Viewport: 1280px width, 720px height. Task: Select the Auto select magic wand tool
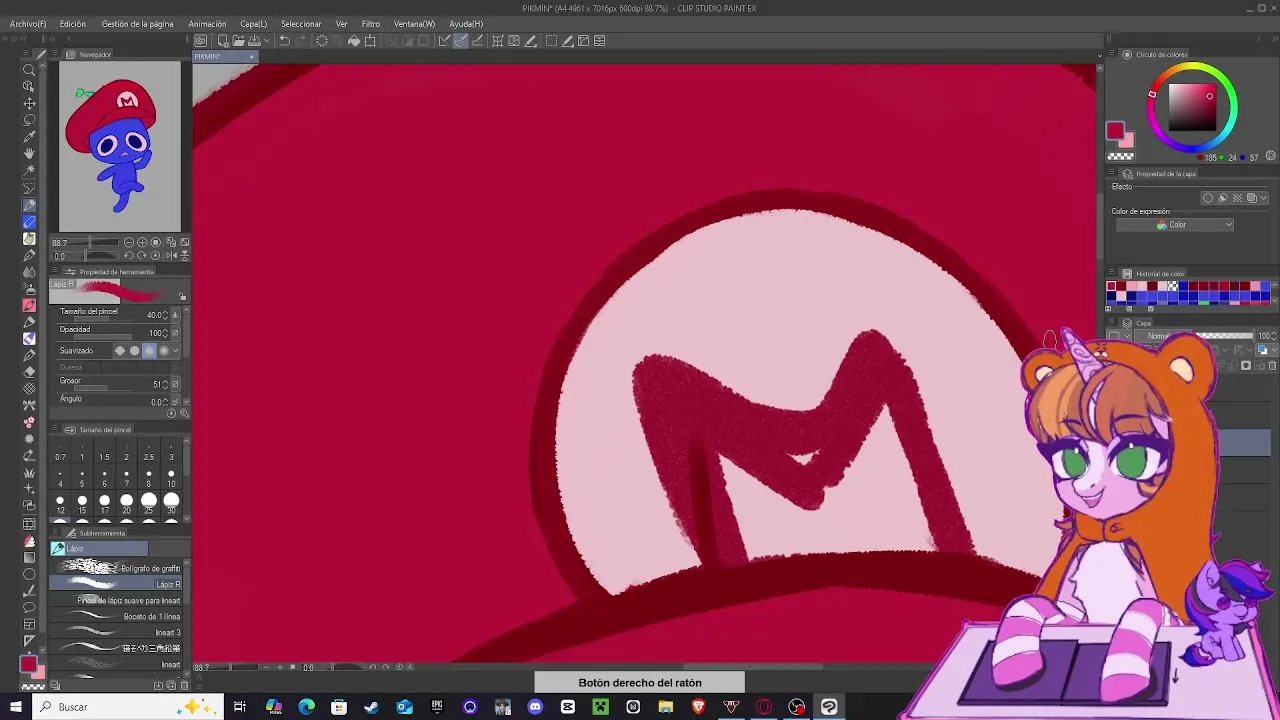[29, 170]
